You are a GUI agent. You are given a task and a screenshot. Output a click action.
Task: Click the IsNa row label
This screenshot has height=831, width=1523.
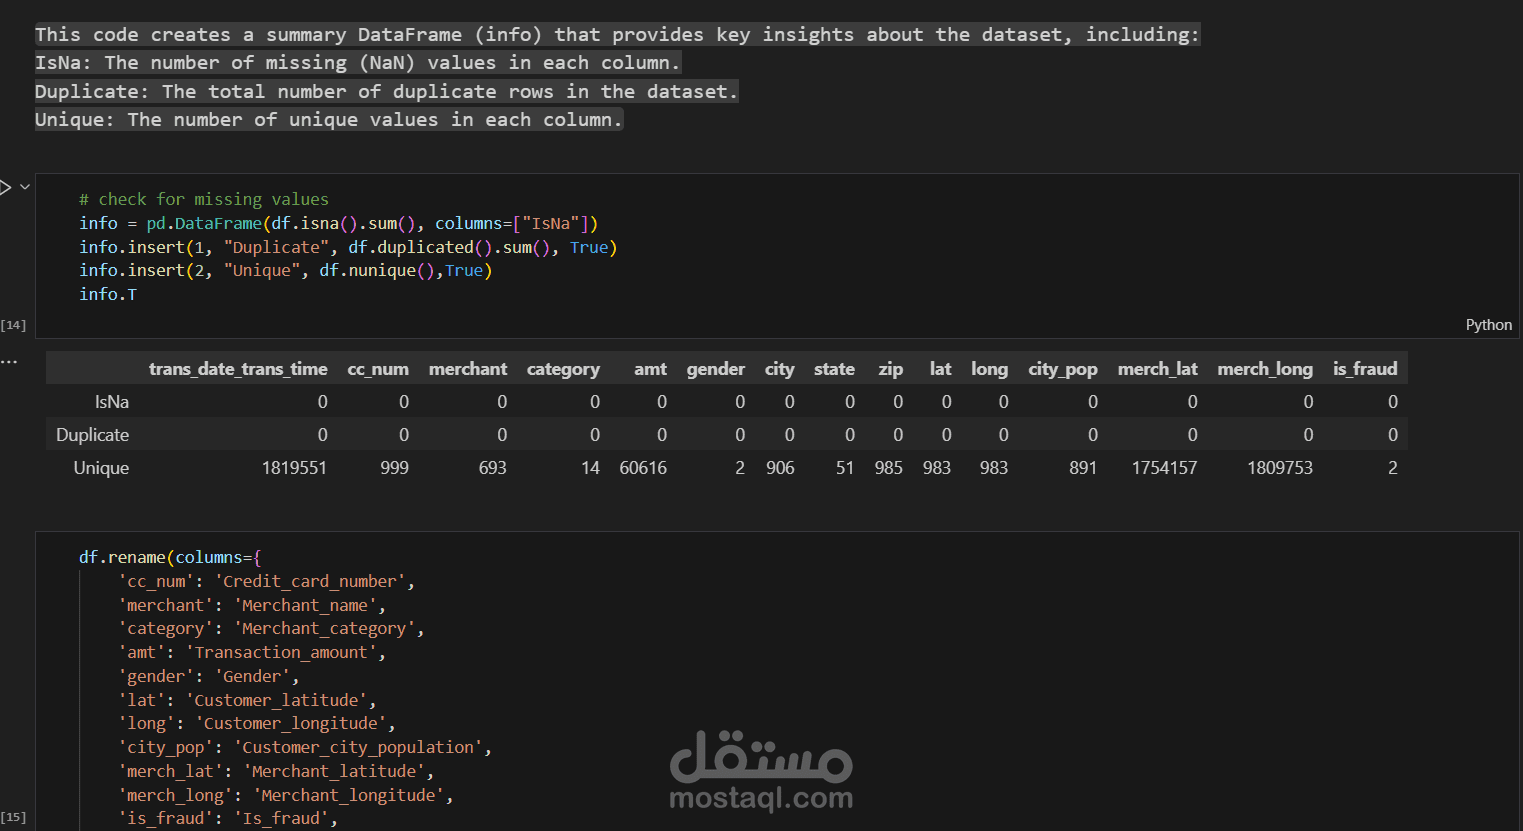[x=111, y=402]
